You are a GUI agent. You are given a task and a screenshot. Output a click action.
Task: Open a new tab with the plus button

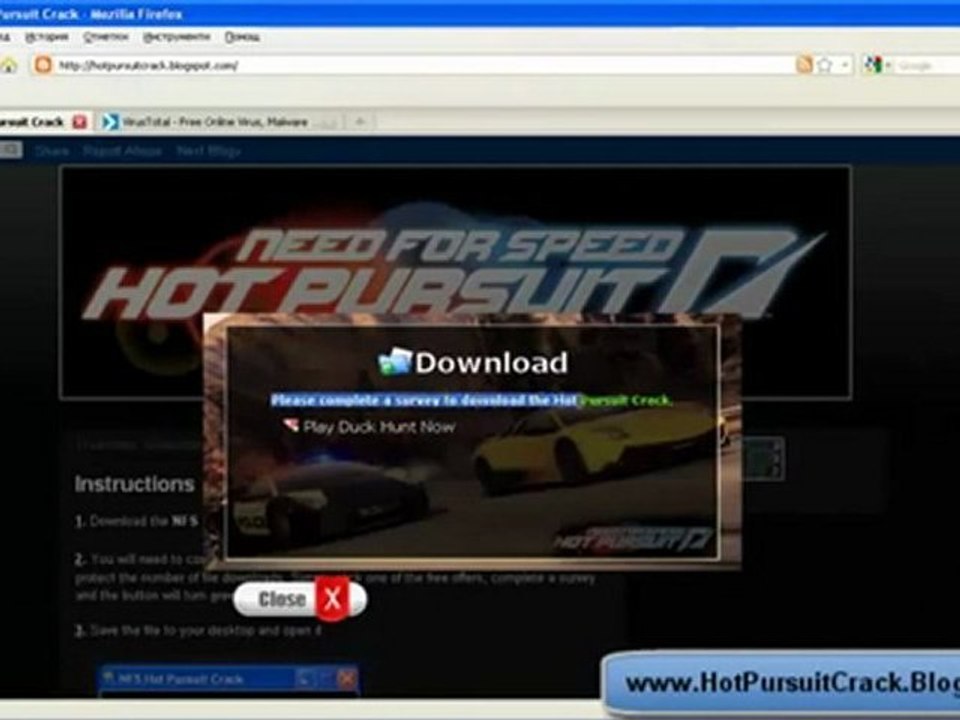coord(360,122)
